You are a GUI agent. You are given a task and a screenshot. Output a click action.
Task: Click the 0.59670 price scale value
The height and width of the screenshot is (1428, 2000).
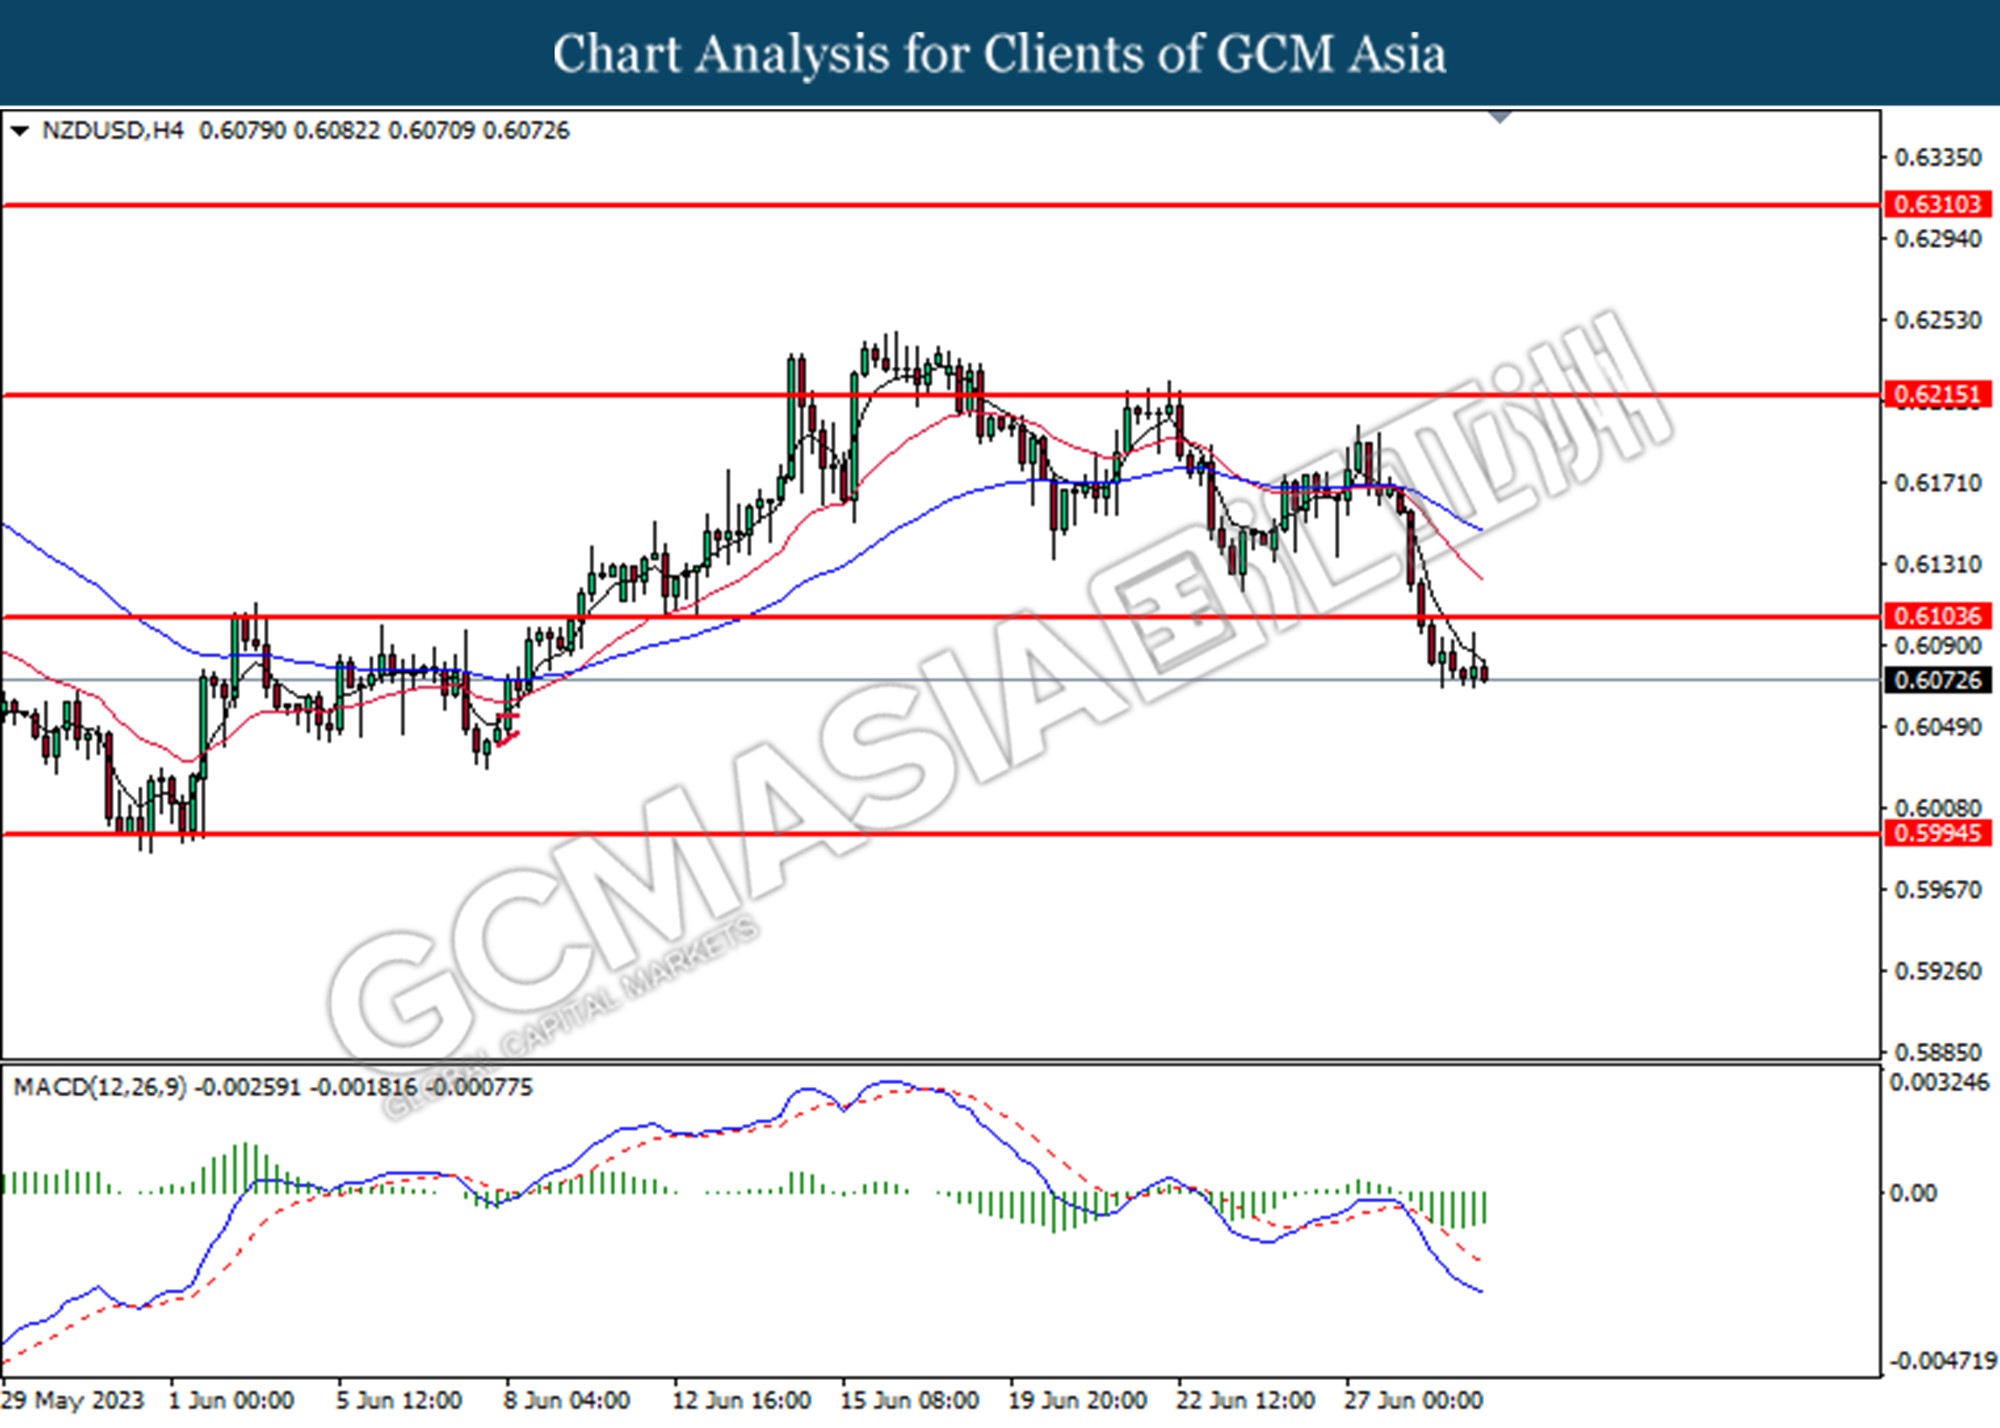[1937, 890]
